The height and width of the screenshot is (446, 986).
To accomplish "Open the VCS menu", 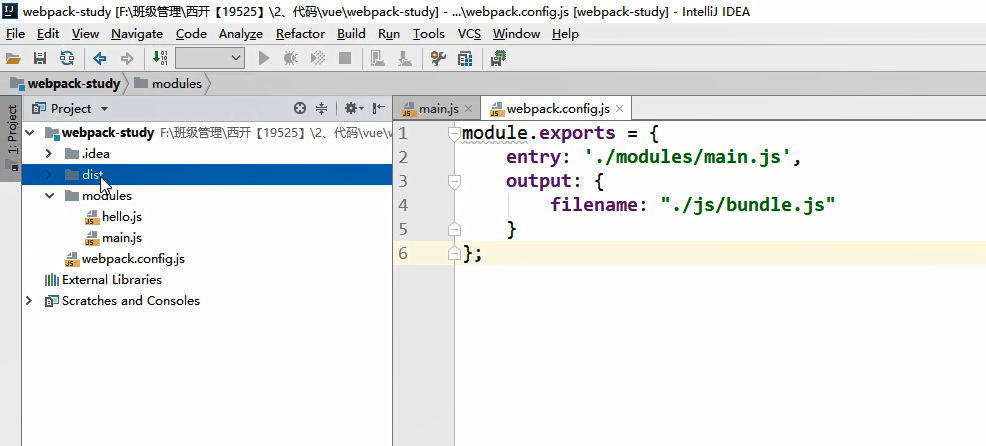I will pos(469,34).
